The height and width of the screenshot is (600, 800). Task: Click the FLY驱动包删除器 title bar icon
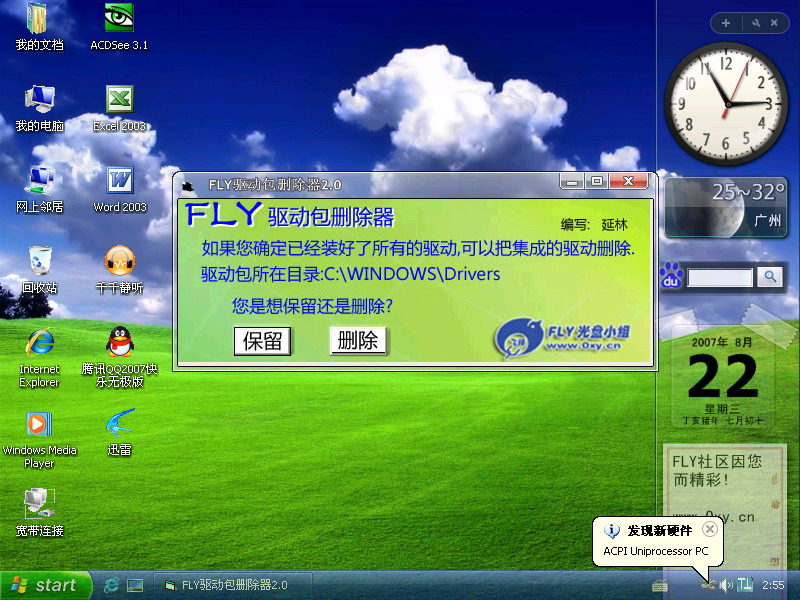tap(187, 186)
